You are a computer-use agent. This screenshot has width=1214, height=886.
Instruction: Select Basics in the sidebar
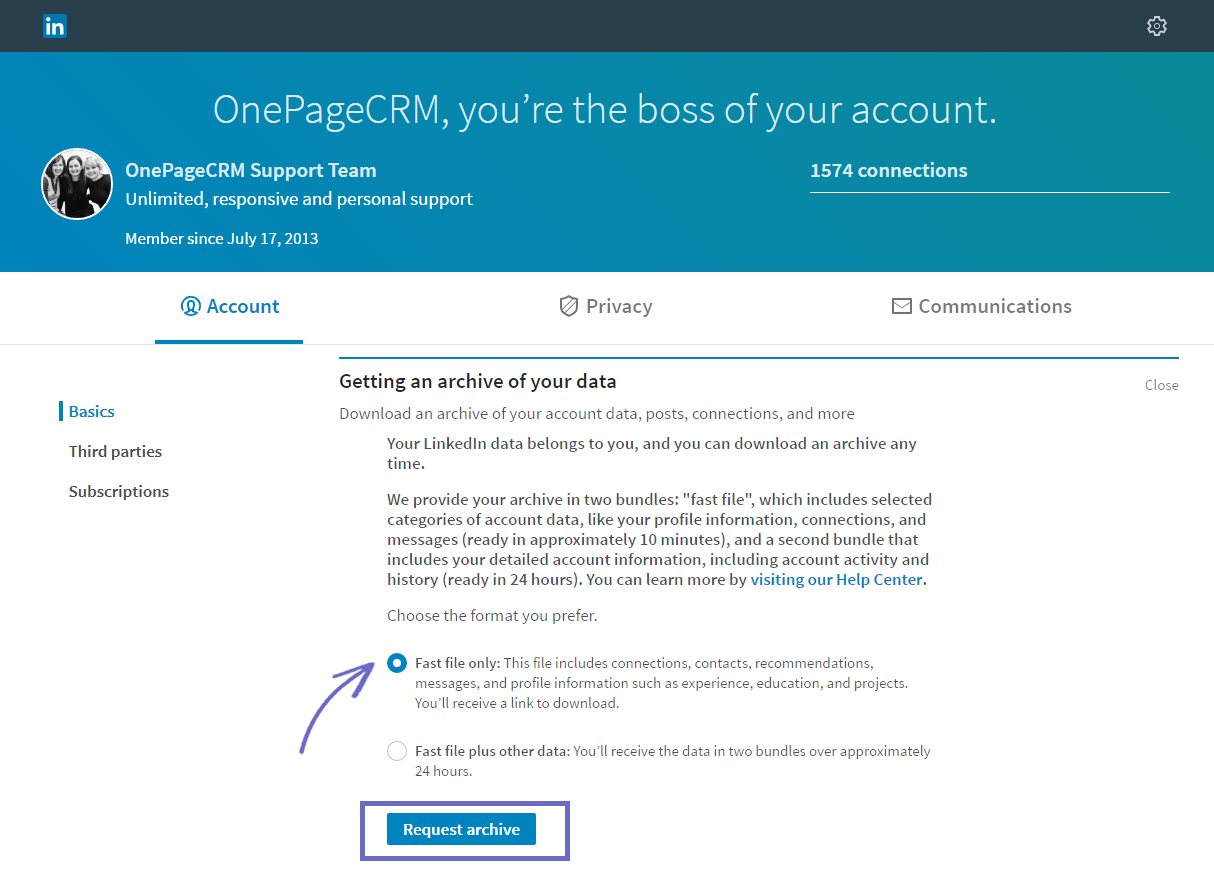click(91, 411)
